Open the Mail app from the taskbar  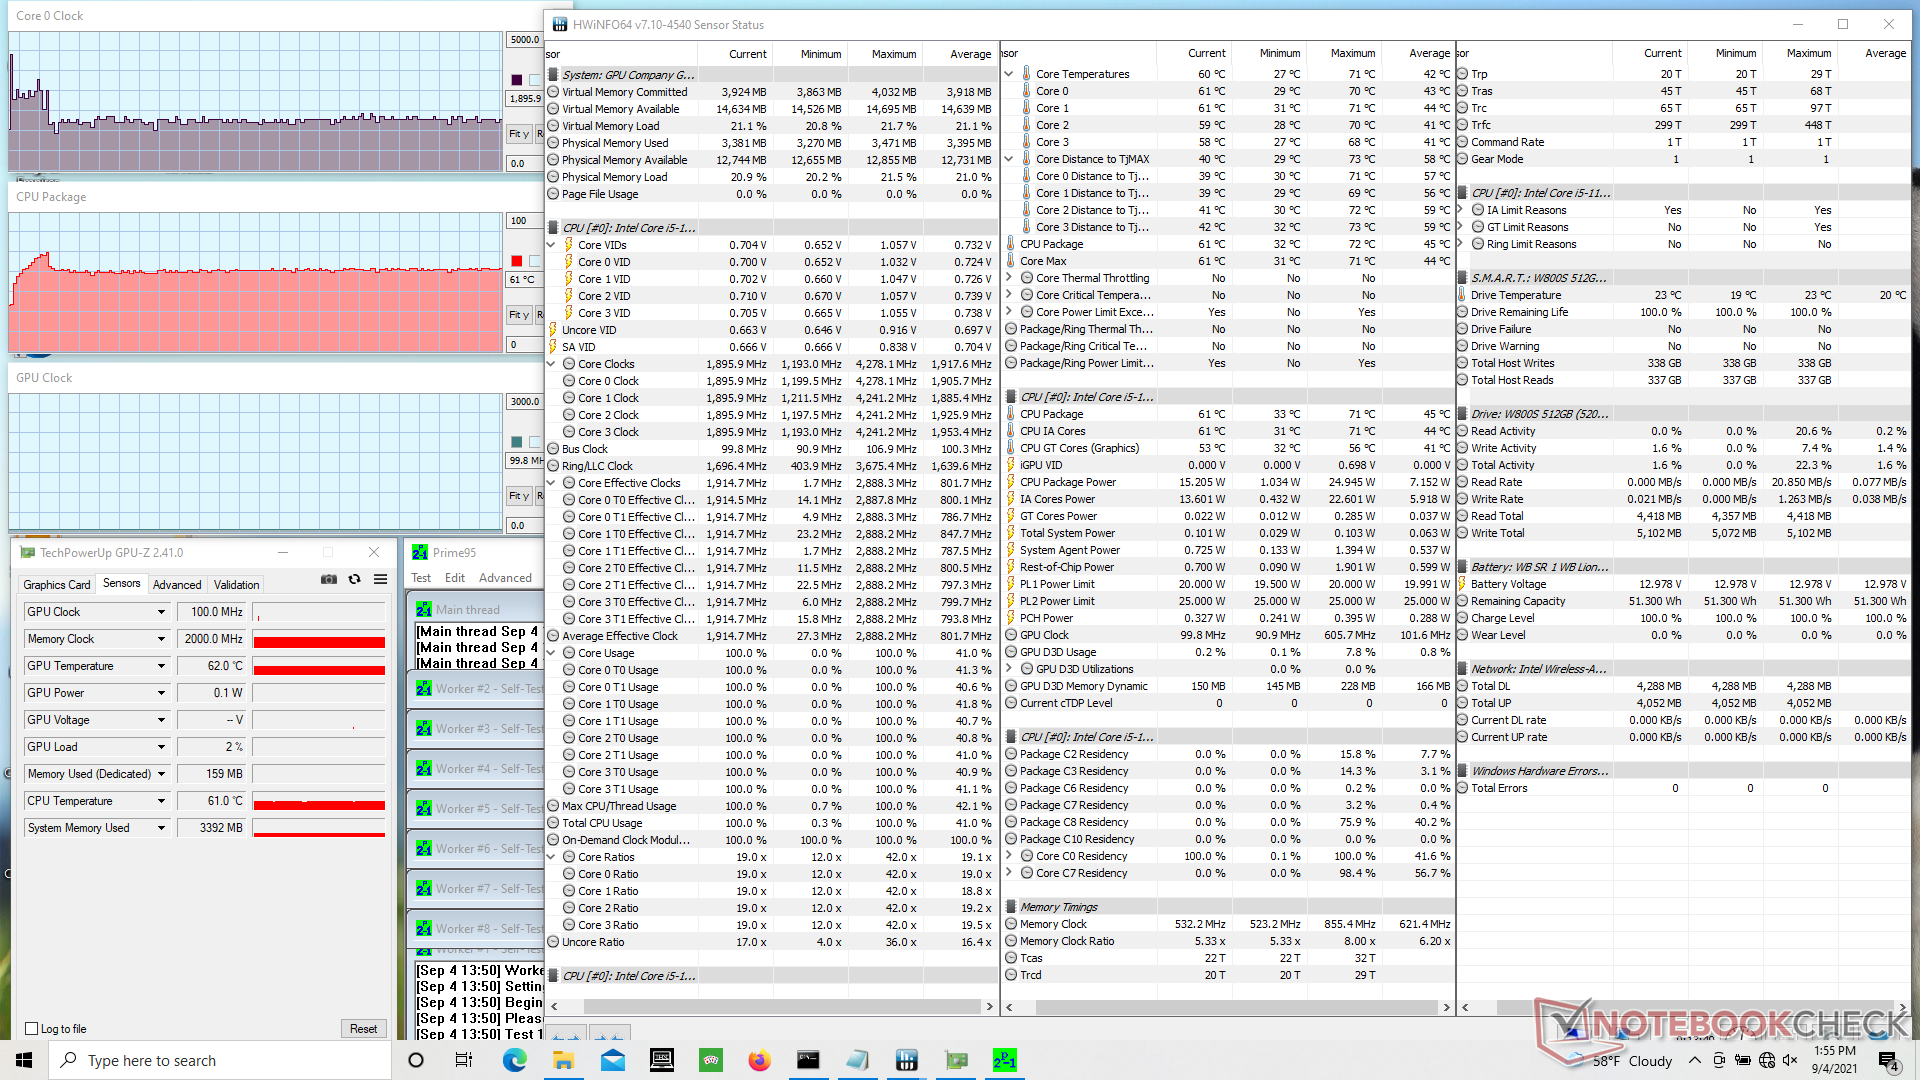point(612,1060)
